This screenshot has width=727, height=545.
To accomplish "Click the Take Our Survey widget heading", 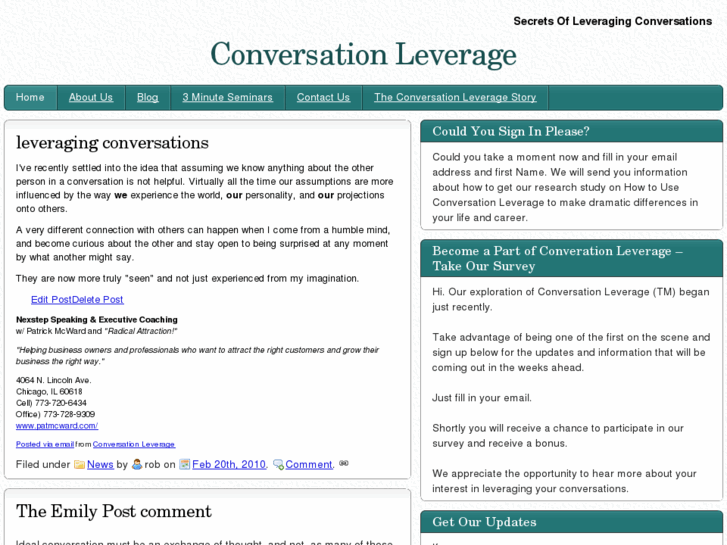I will pyautogui.click(x=557, y=258).
